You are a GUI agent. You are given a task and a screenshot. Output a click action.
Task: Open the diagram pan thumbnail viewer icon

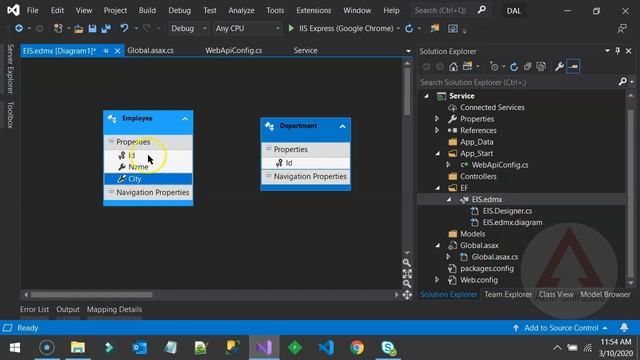(407, 295)
